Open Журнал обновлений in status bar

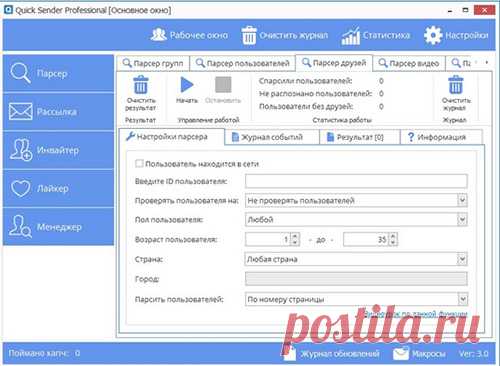click(332, 353)
